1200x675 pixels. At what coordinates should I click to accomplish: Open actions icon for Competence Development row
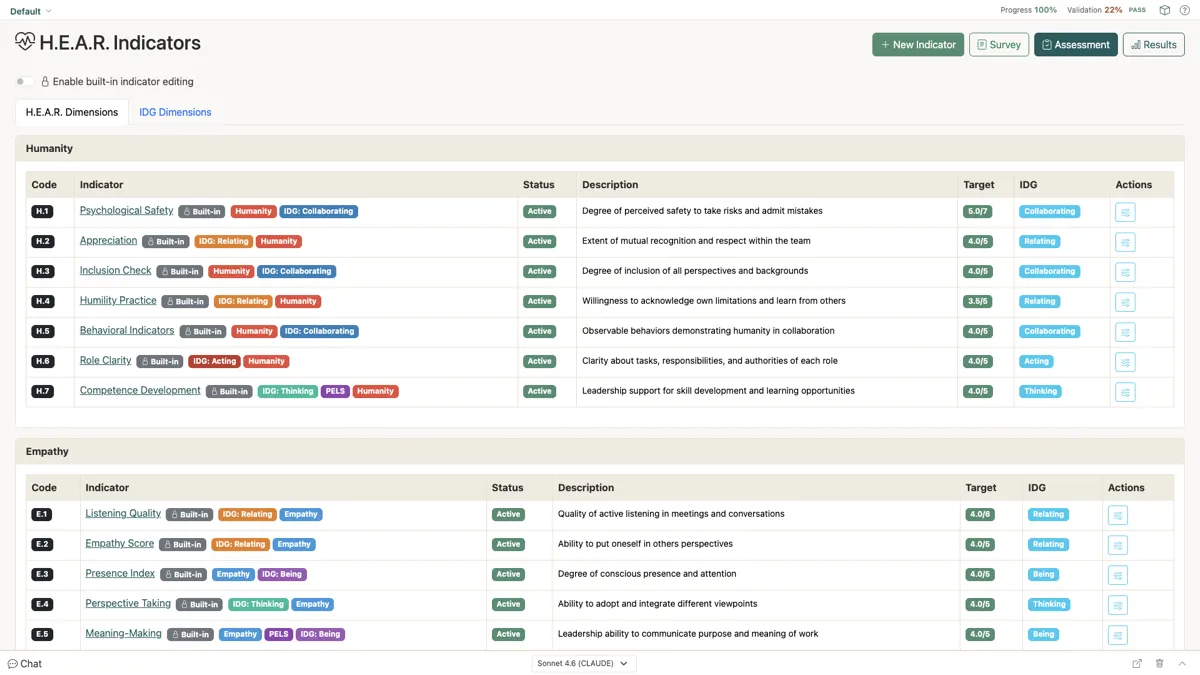click(x=1125, y=392)
